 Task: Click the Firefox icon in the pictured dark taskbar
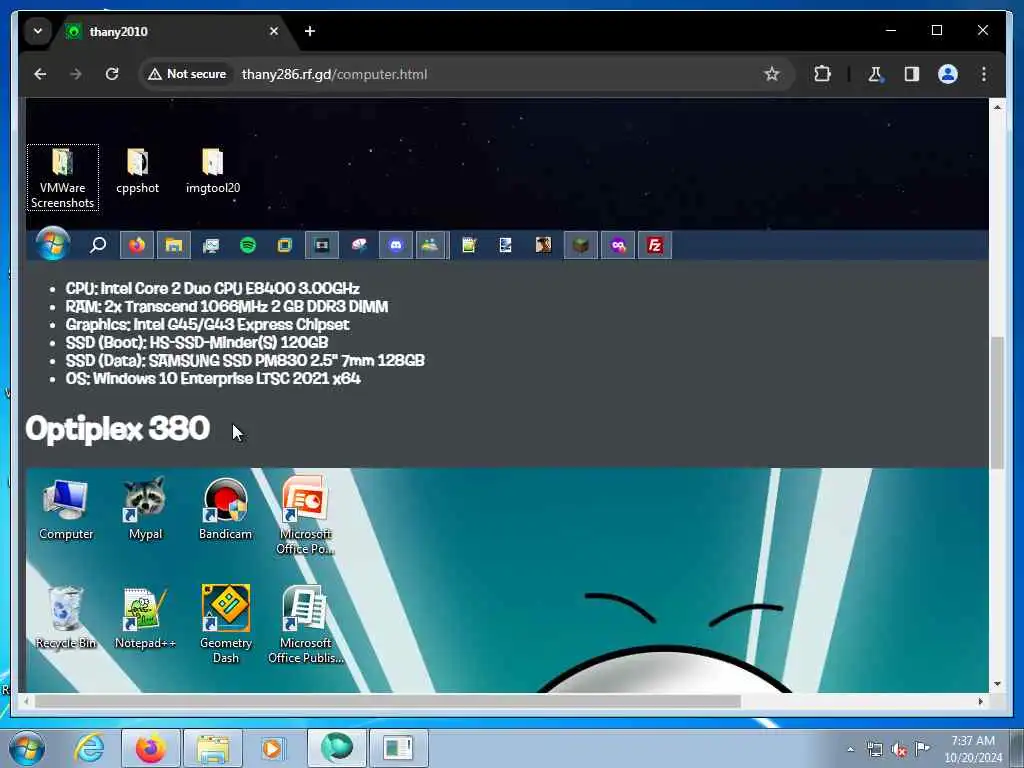(x=137, y=246)
